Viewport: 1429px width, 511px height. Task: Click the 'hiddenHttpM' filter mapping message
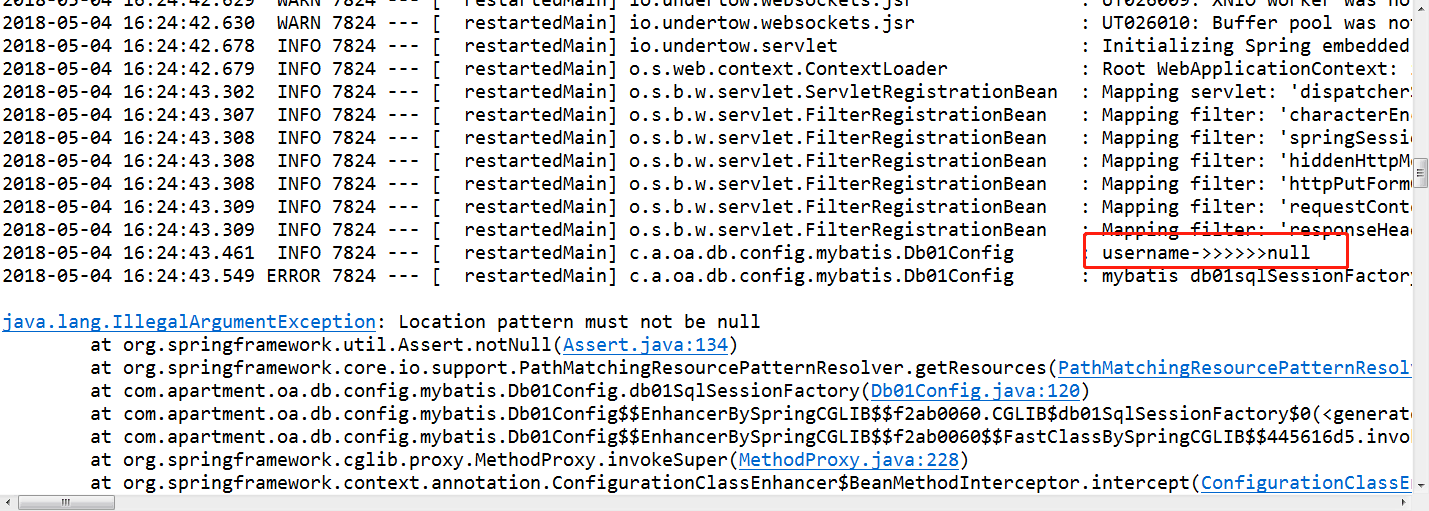[1255, 161]
